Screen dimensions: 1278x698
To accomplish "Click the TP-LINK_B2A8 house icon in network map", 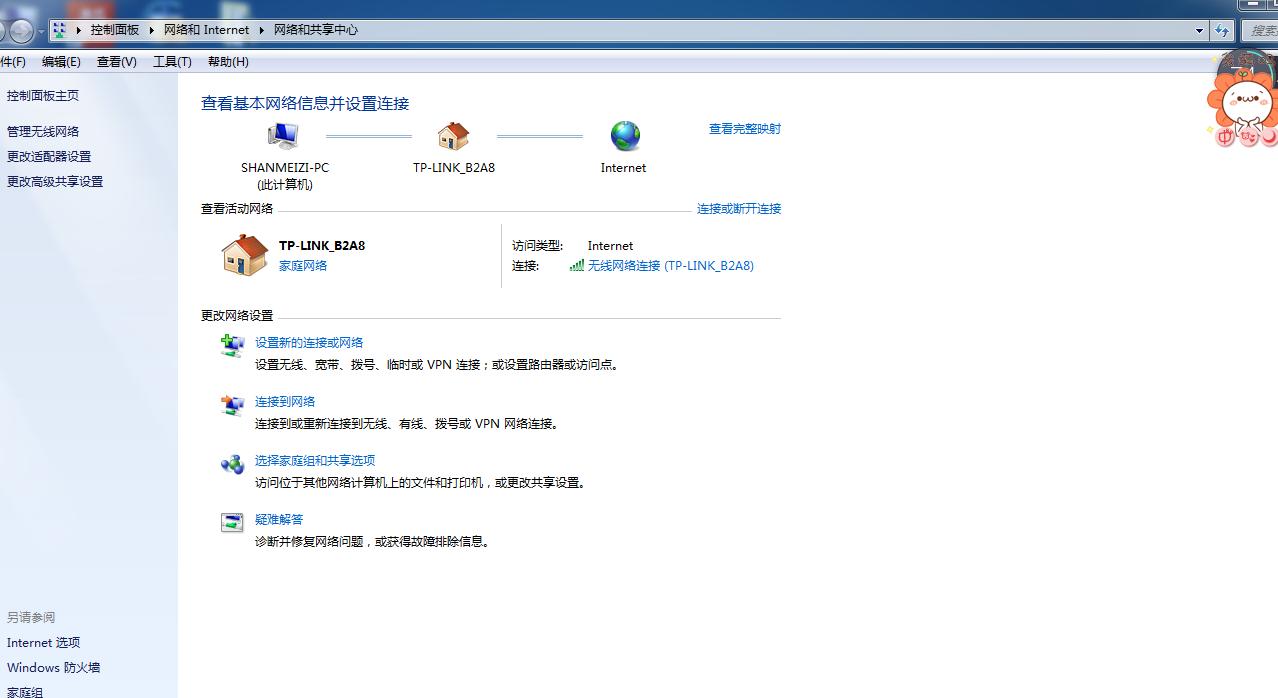I will pos(455,137).
